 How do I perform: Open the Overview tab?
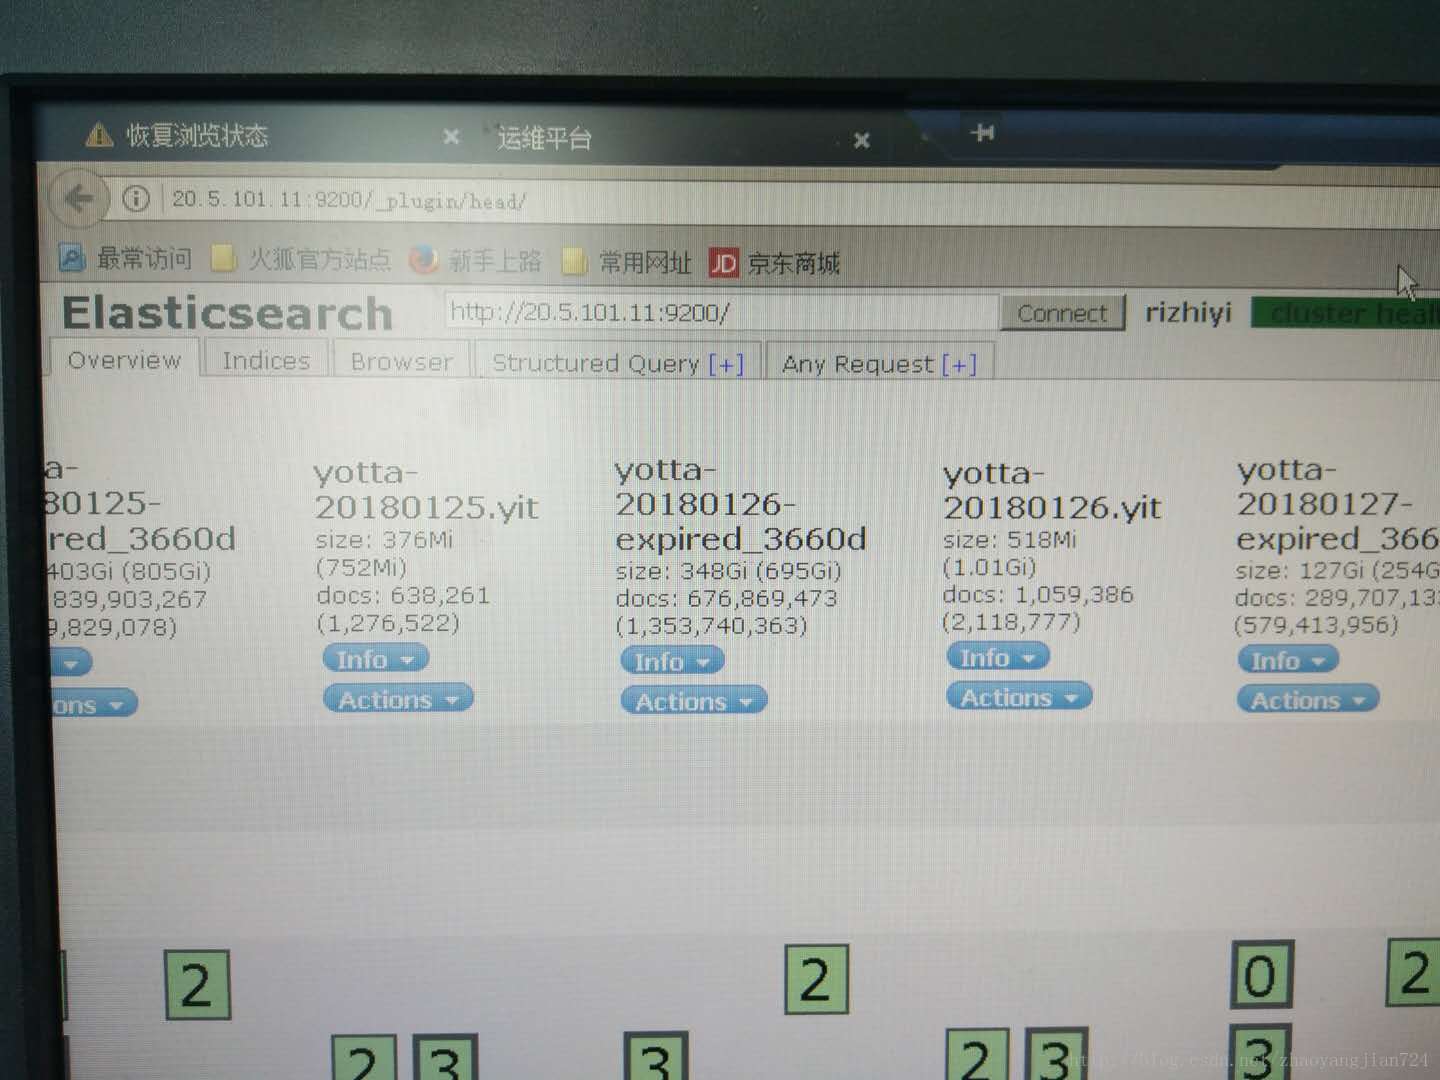point(124,360)
